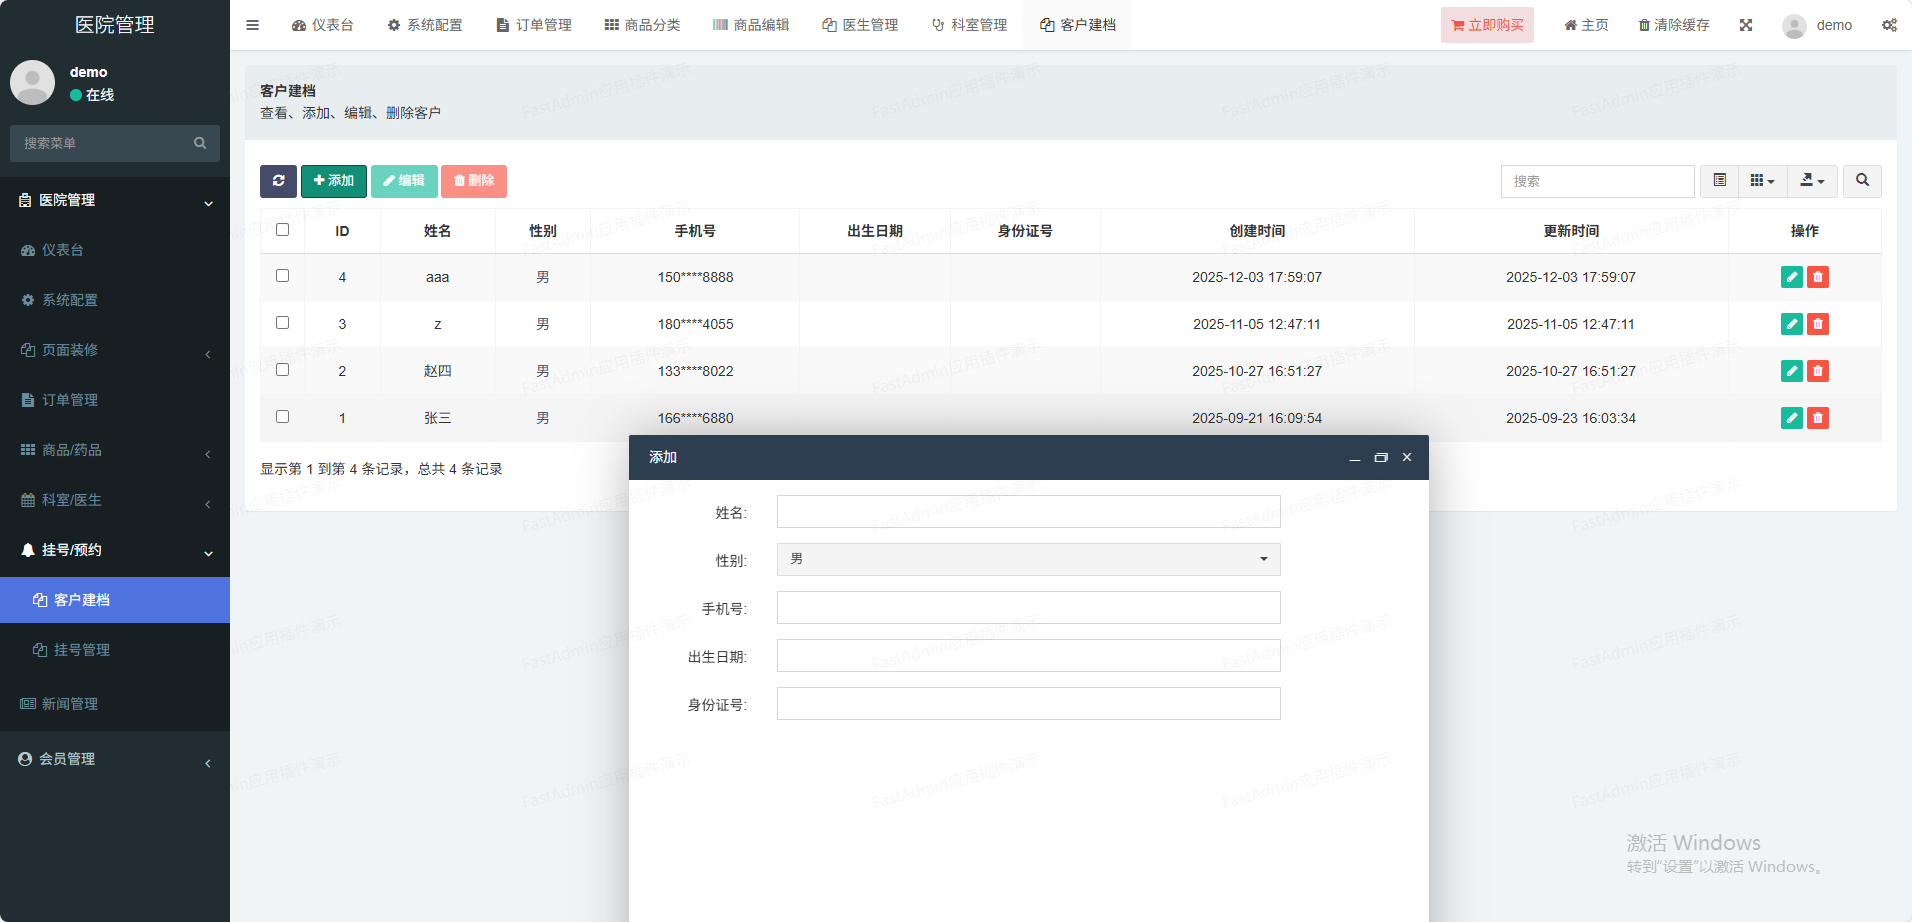The image size is (1912, 922).
Task: Click the green edit icon for row aaa
Action: pyautogui.click(x=1791, y=277)
